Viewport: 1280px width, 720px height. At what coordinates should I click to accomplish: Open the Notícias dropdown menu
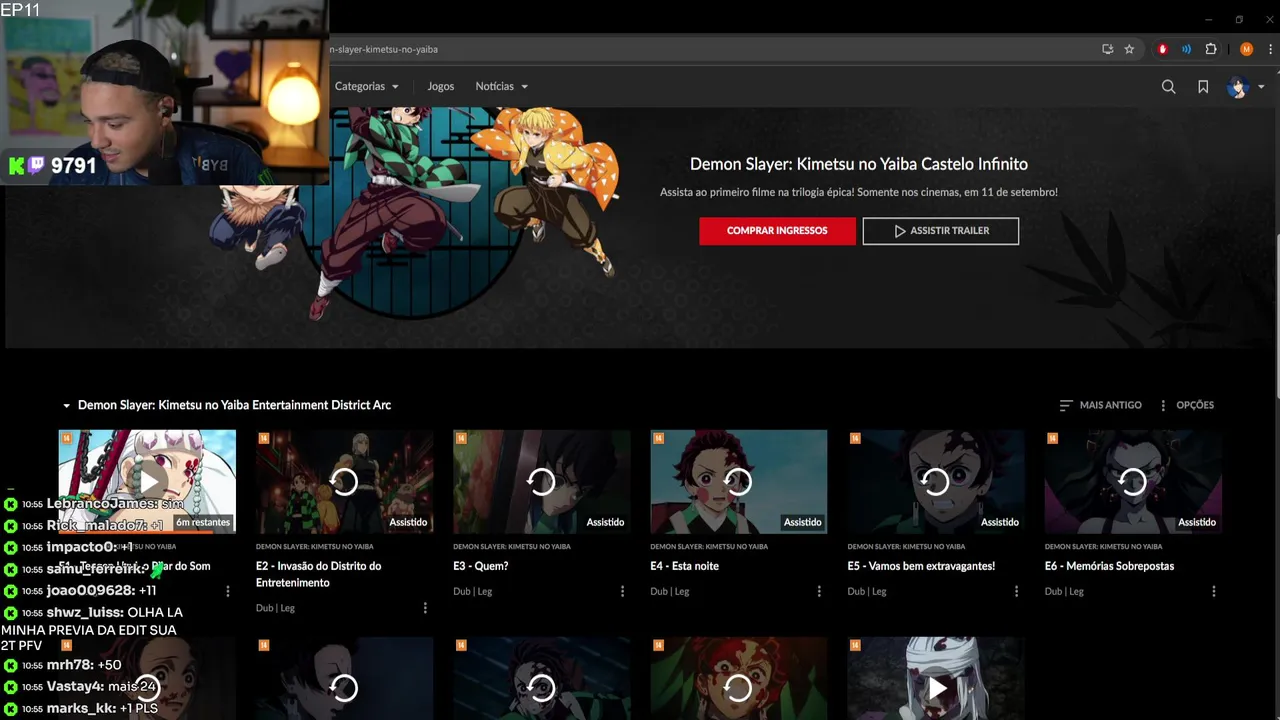(501, 86)
